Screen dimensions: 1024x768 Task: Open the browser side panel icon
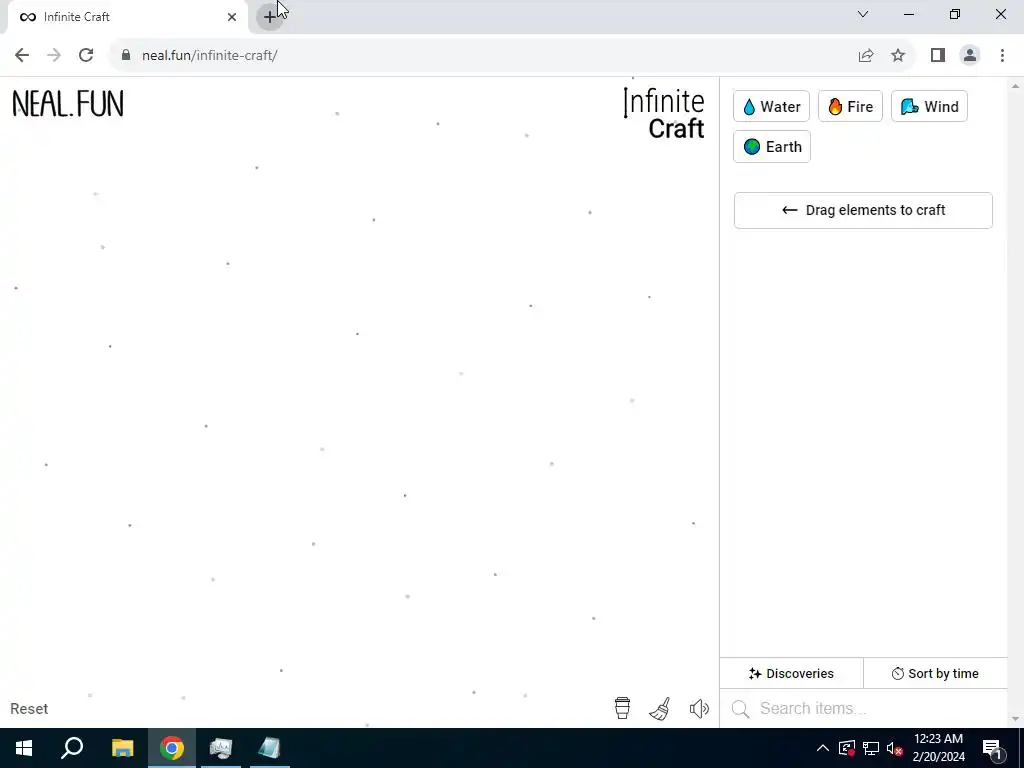pyautogui.click(x=938, y=56)
